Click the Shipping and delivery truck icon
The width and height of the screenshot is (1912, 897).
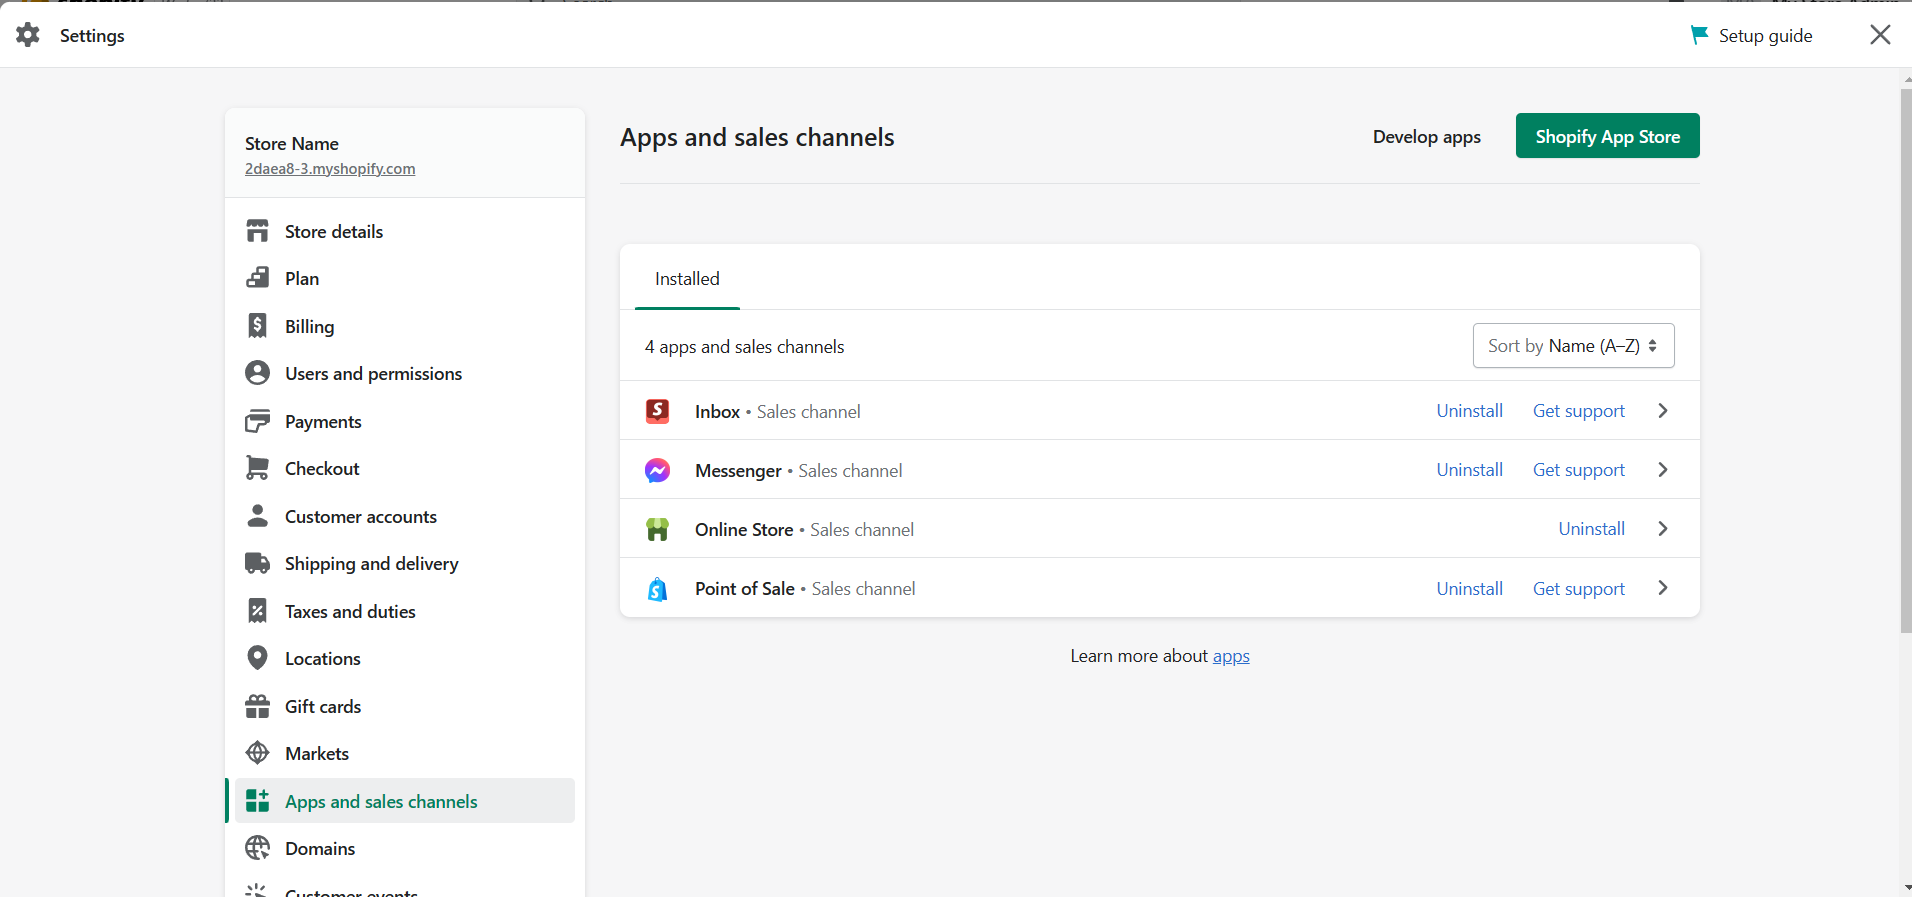click(x=257, y=563)
